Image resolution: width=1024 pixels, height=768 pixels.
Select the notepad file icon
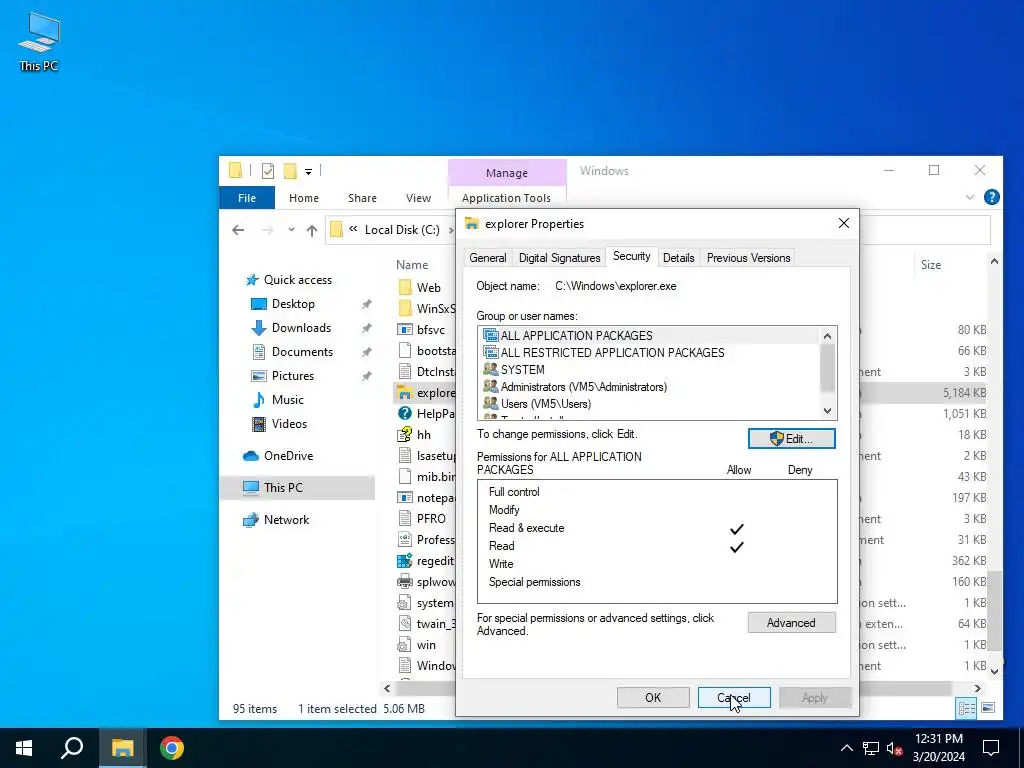tap(405, 498)
